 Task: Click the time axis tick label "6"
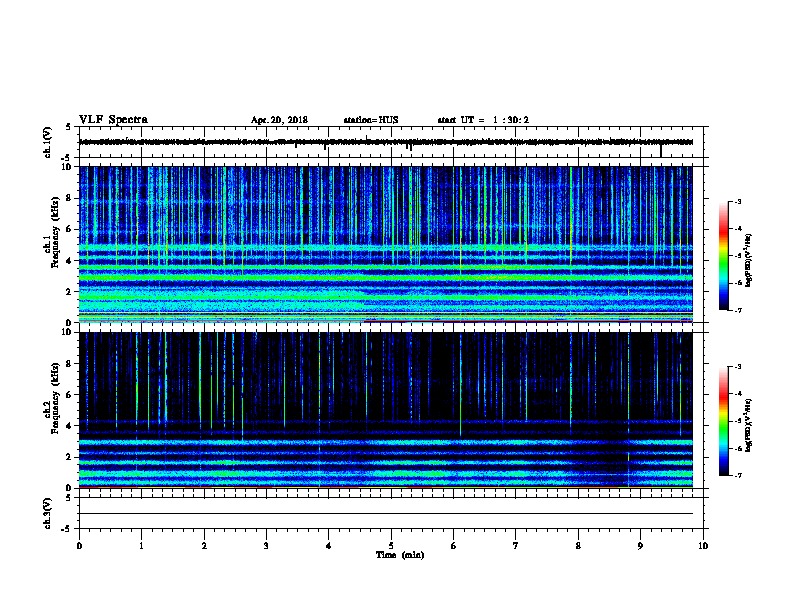pyautogui.click(x=453, y=546)
